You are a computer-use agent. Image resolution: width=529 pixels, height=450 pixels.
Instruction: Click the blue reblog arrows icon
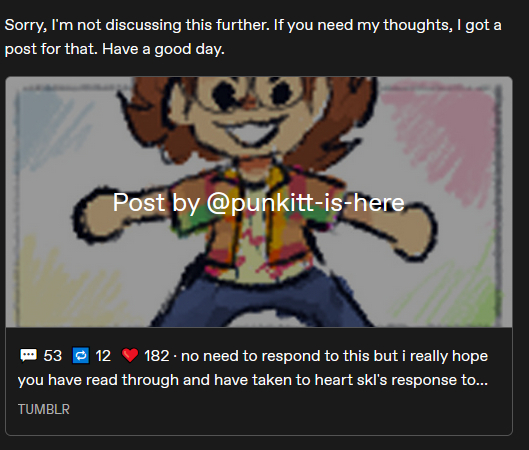[x=81, y=356]
